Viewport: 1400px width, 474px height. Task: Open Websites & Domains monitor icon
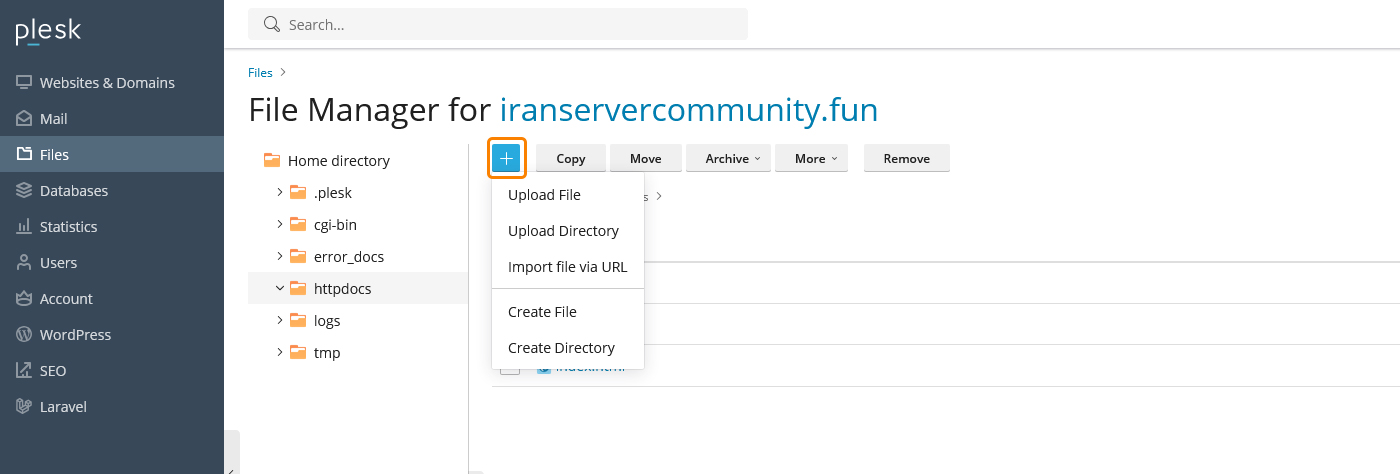click(24, 83)
